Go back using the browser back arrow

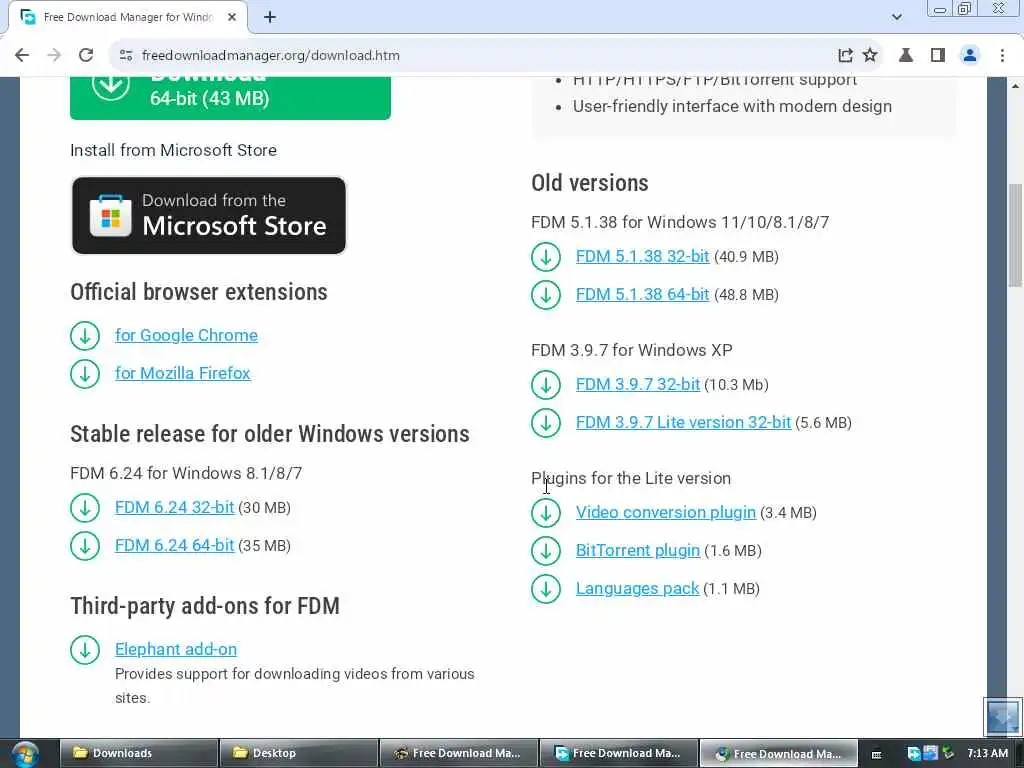tap(22, 55)
